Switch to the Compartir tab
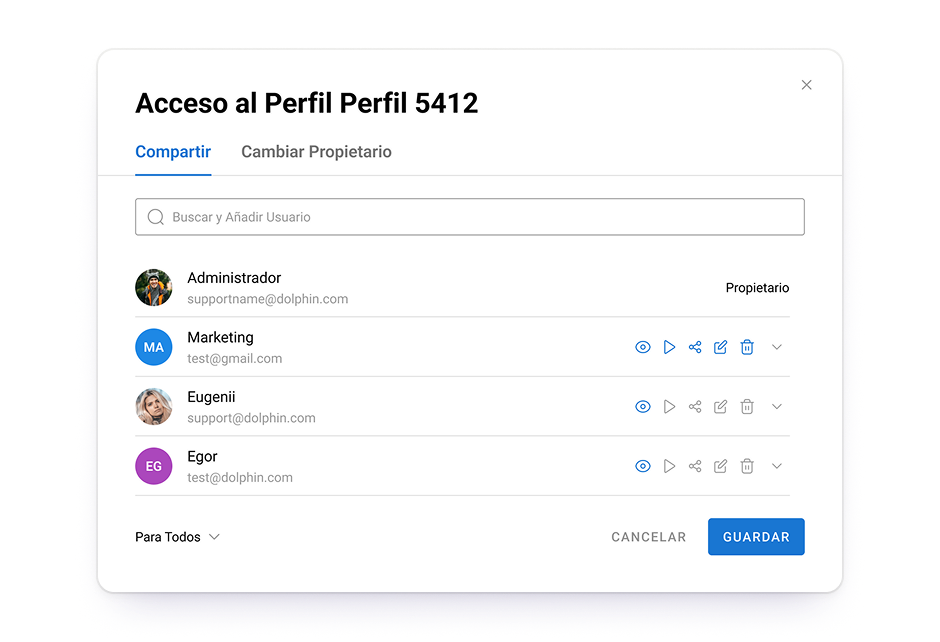Screen dimensions: 940x642 (173, 152)
